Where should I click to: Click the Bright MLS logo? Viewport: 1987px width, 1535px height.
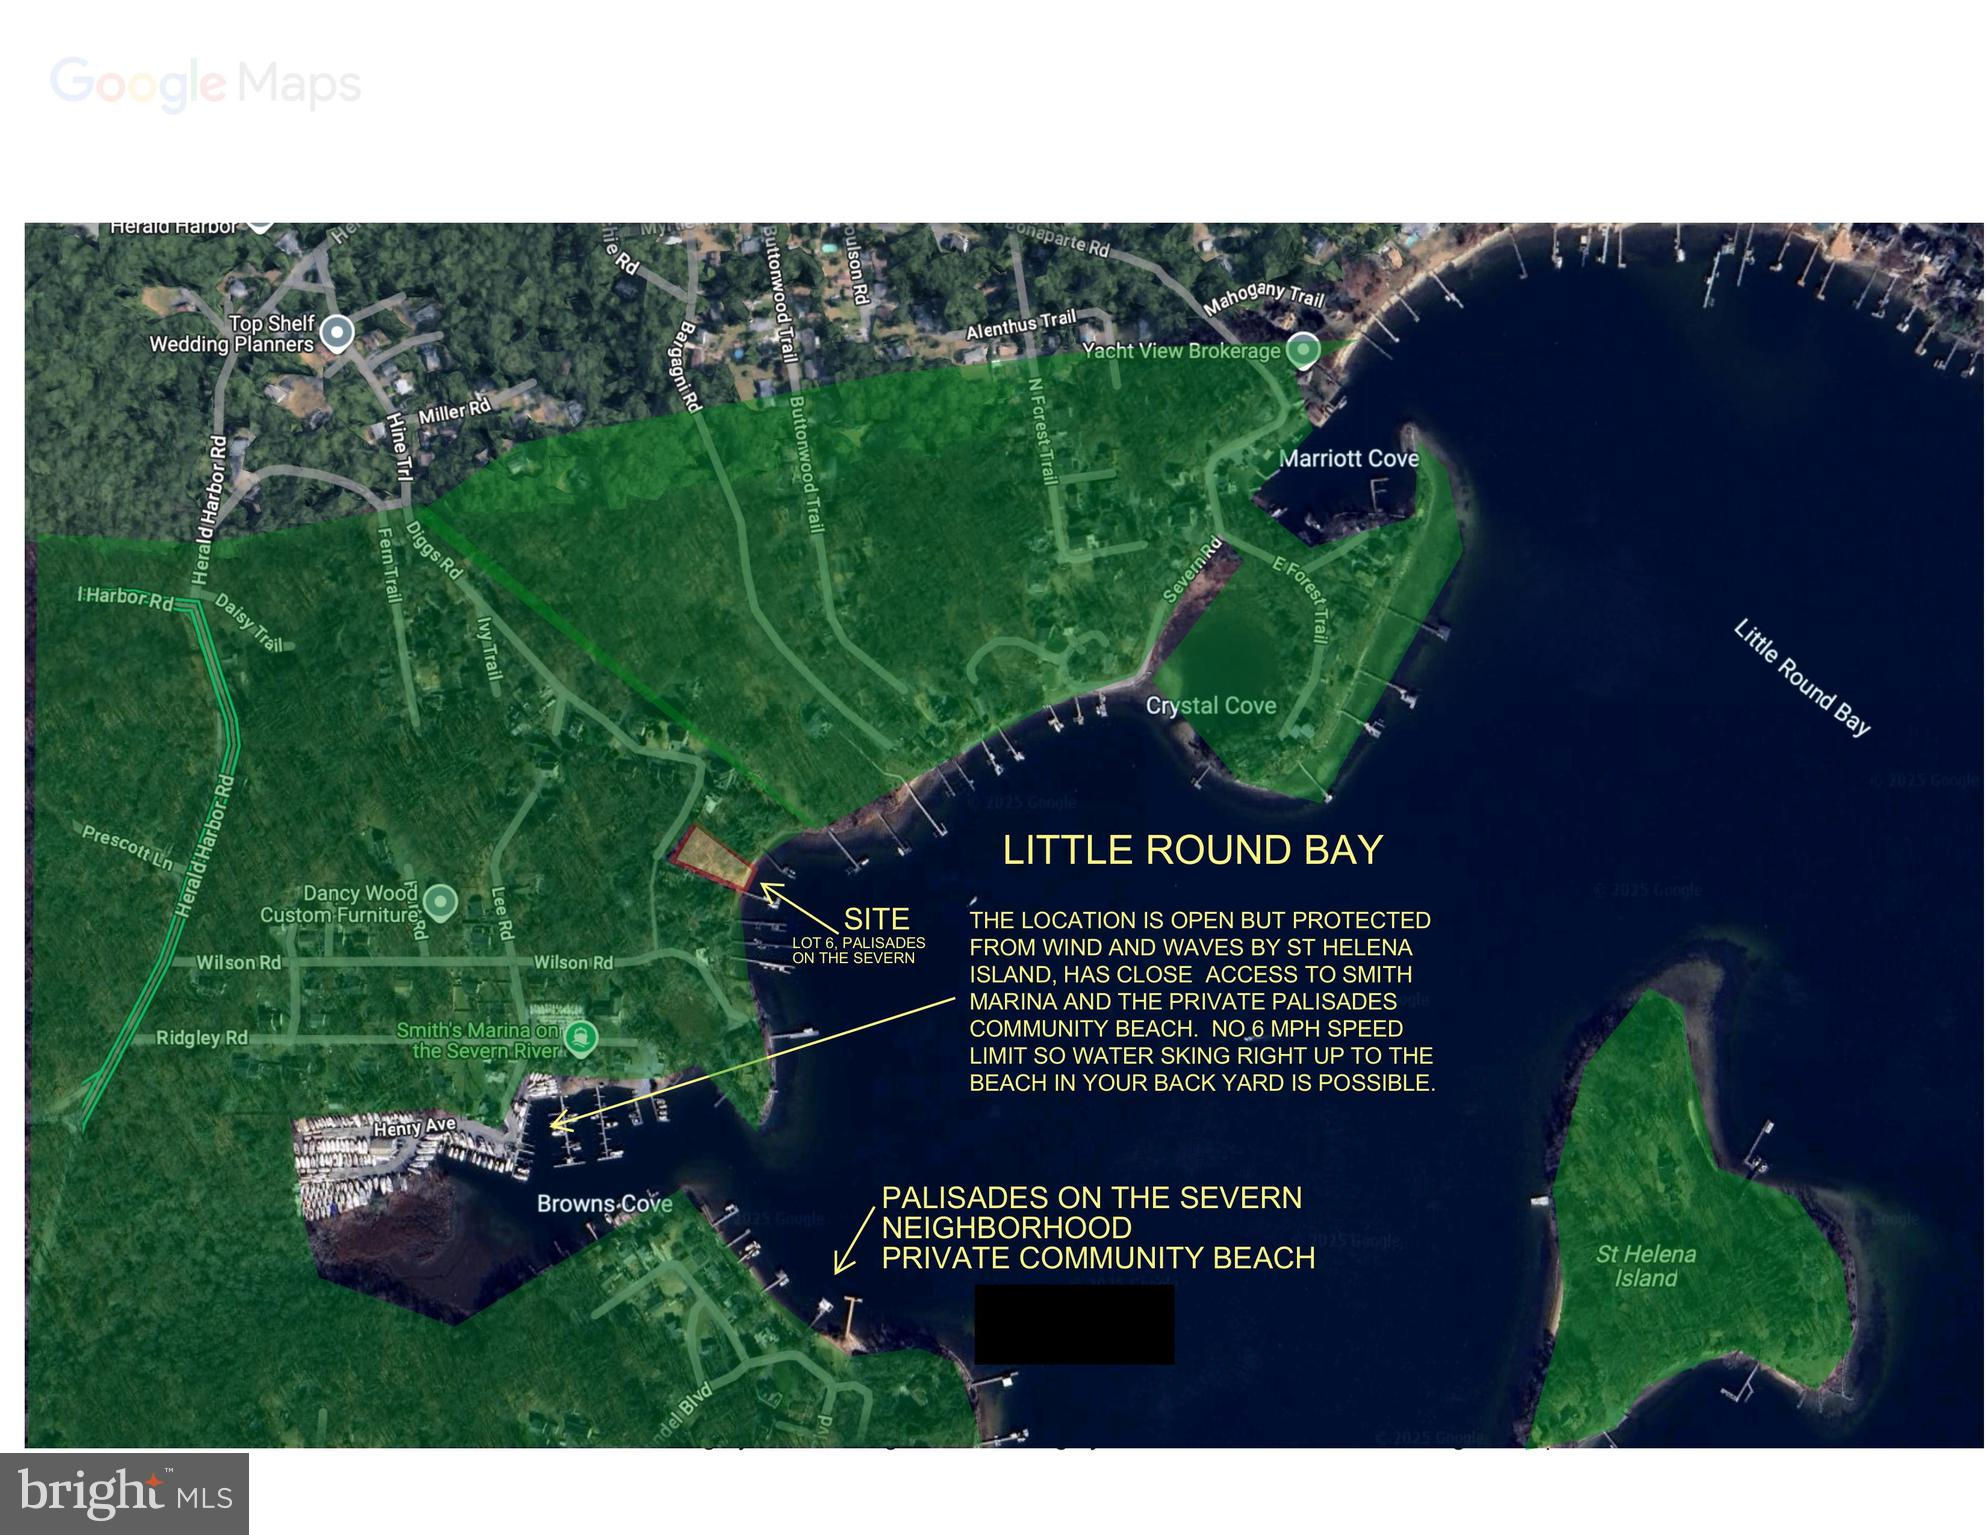tap(124, 1493)
